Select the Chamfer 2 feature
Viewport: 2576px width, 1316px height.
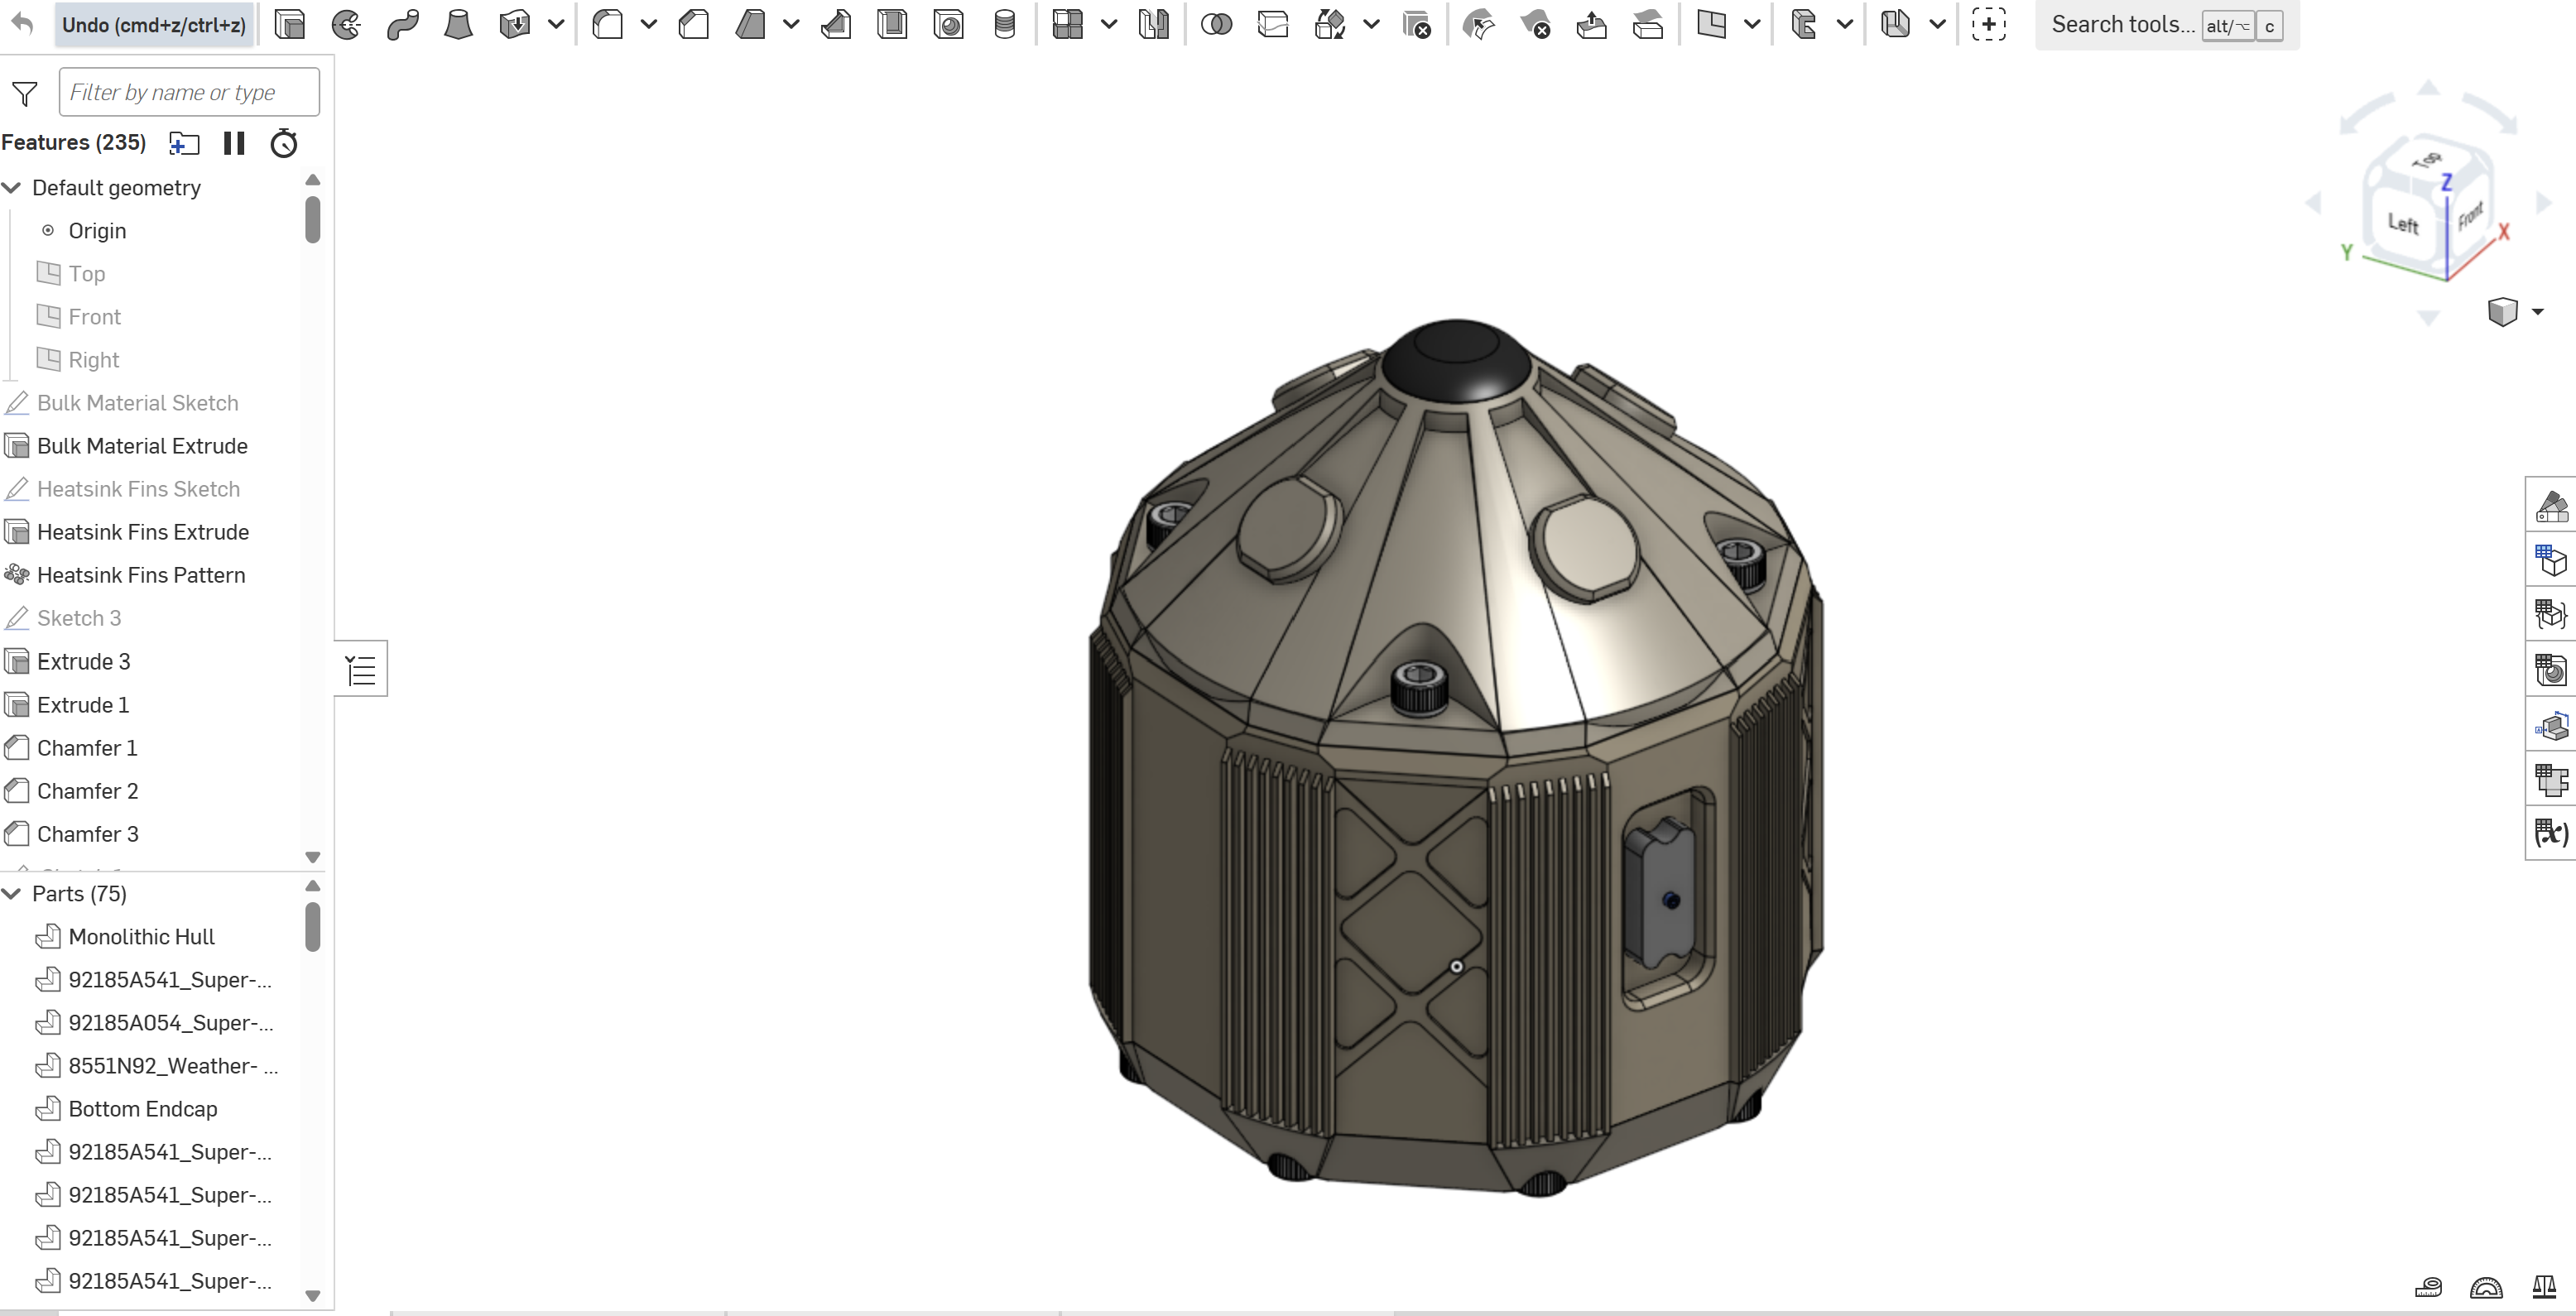point(87,791)
